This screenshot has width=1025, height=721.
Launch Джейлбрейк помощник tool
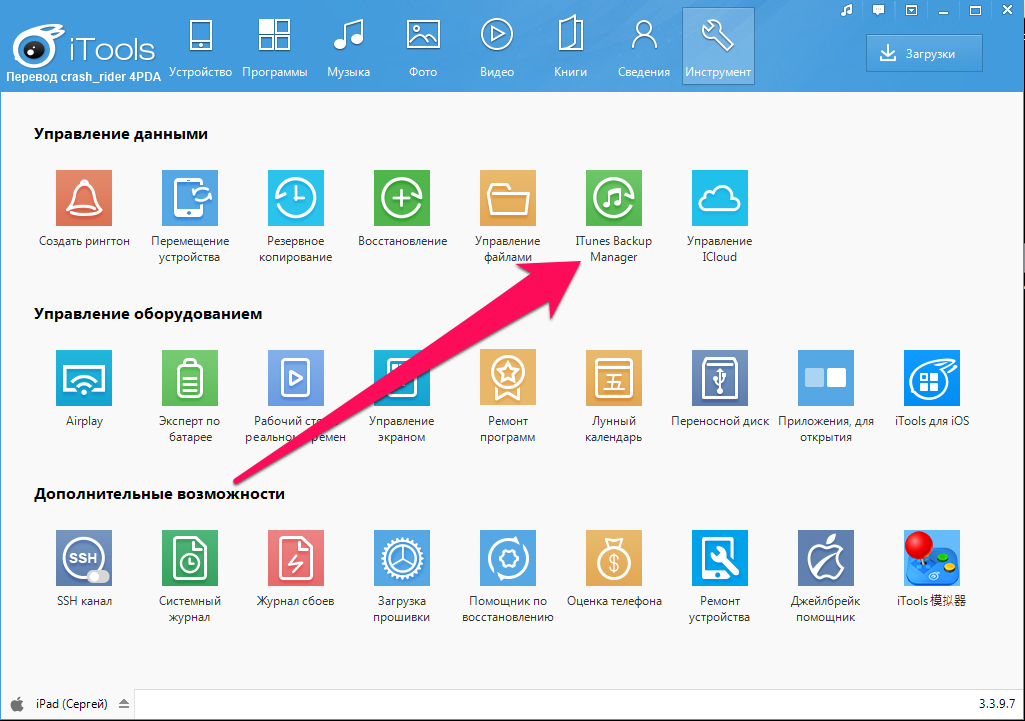pyautogui.click(x=825, y=558)
